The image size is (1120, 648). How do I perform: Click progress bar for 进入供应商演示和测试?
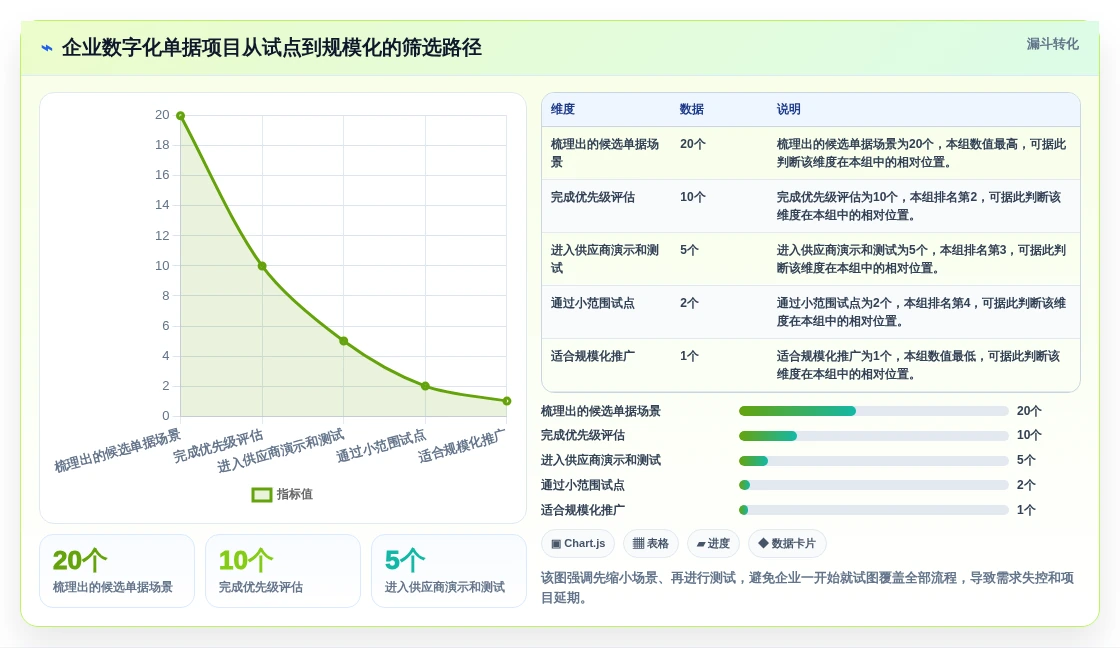(x=874, y=461)
